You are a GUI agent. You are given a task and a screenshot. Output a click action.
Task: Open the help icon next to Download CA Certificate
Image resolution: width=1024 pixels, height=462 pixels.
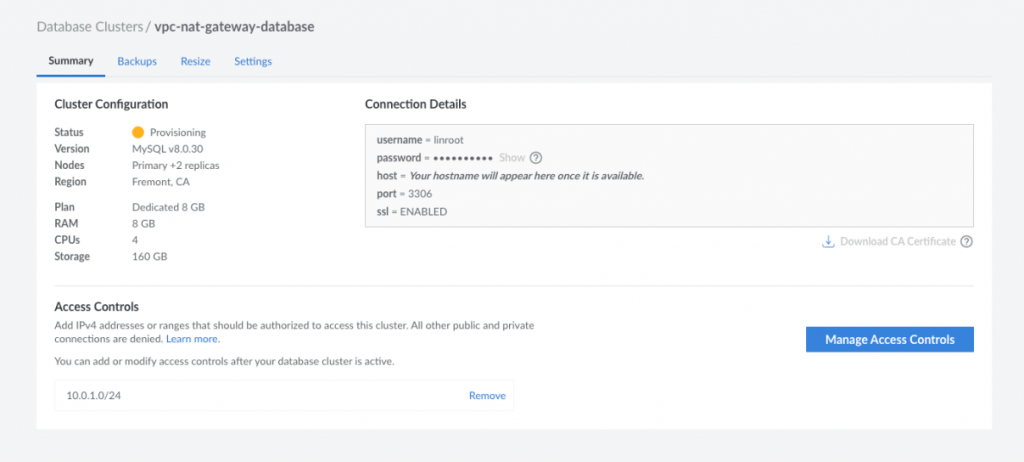[967, 241]
